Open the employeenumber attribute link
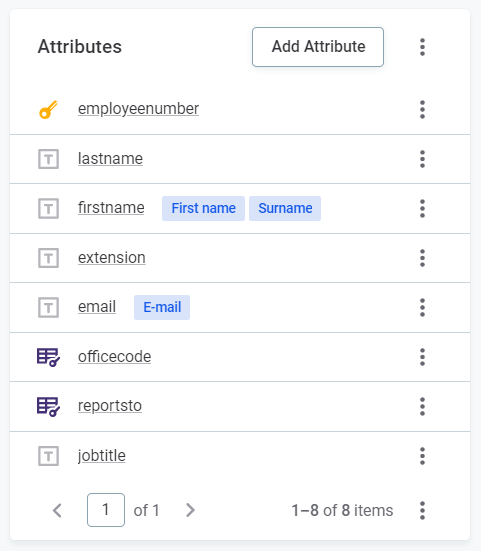 138,109
